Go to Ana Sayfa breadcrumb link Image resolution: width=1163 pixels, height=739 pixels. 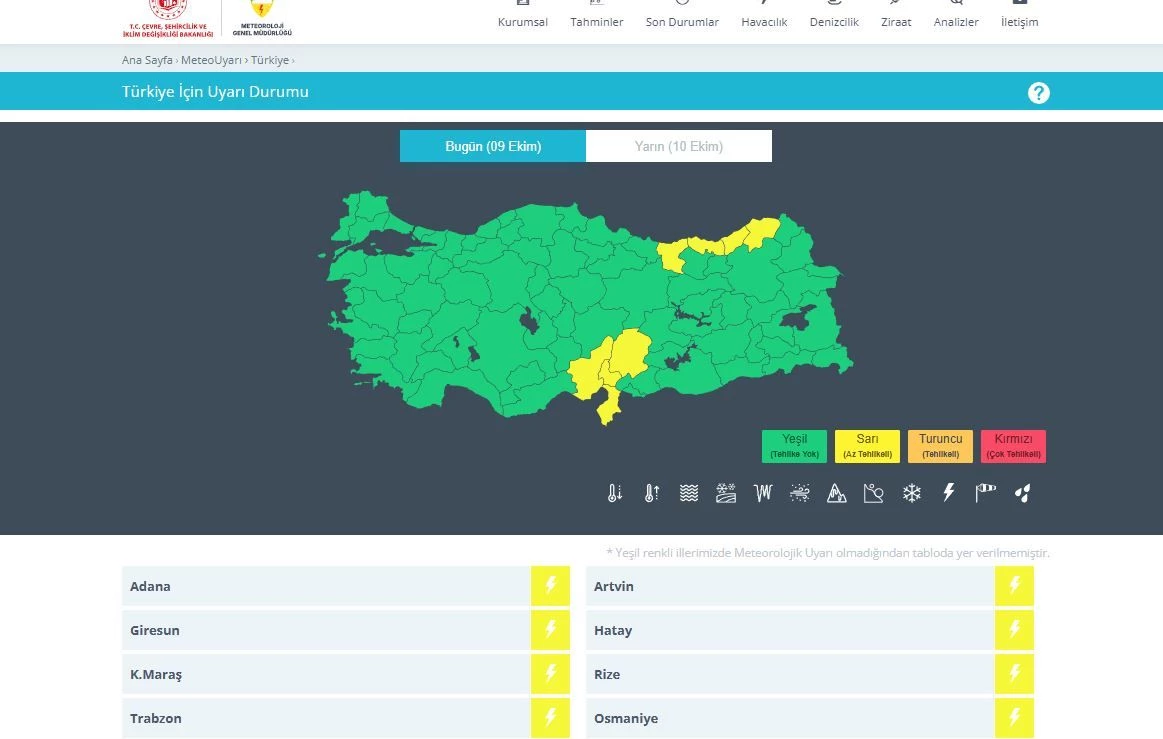[147, 60]
